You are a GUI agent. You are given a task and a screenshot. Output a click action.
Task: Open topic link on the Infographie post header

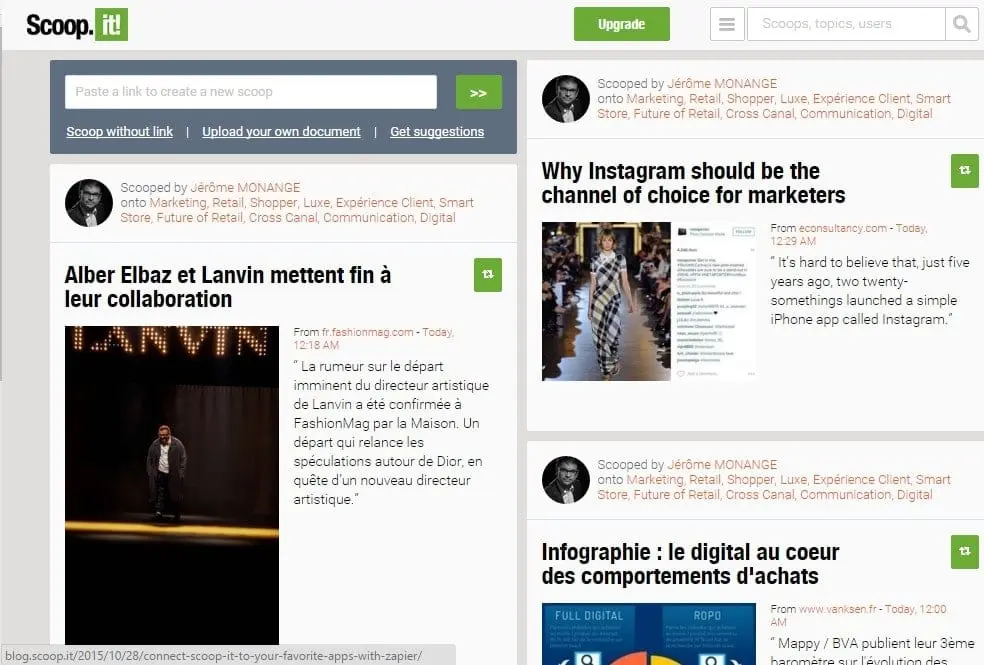pyautogui.click(x=774, y=487)
